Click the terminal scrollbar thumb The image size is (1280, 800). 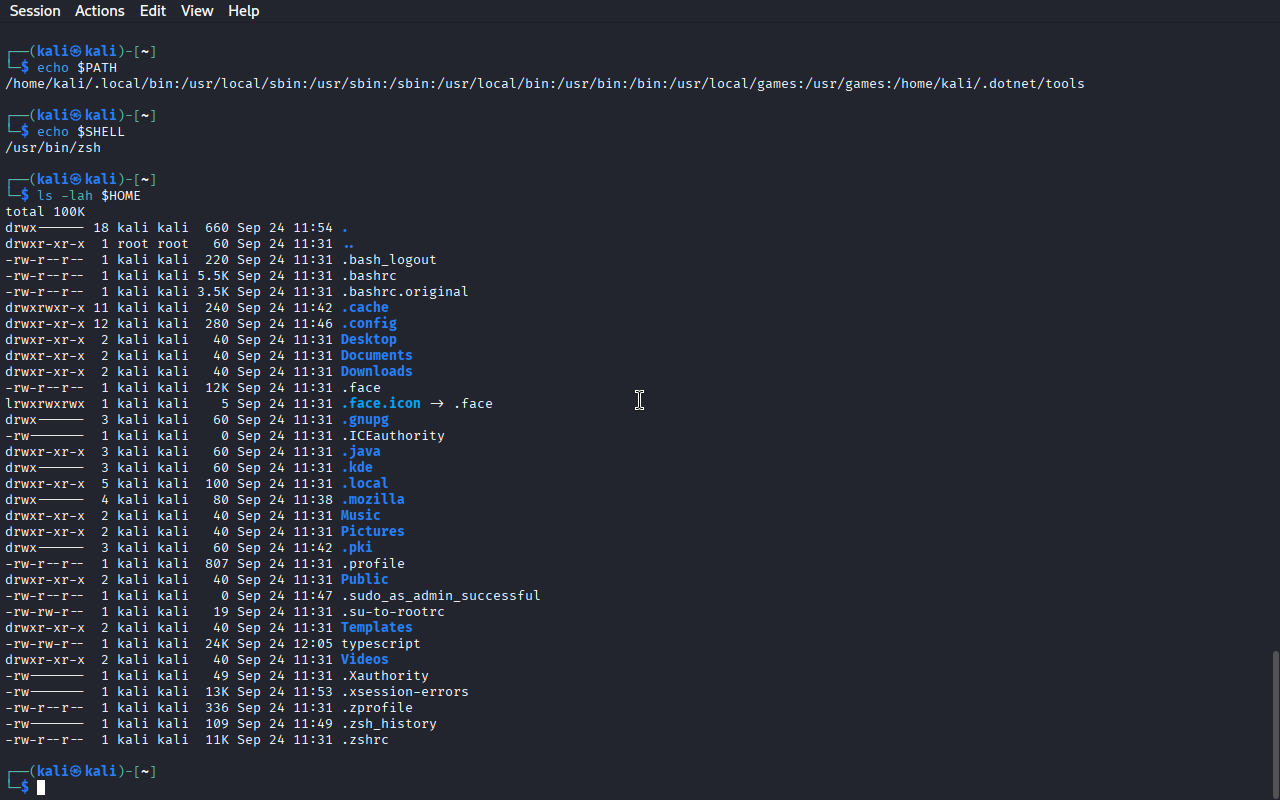1274,720
